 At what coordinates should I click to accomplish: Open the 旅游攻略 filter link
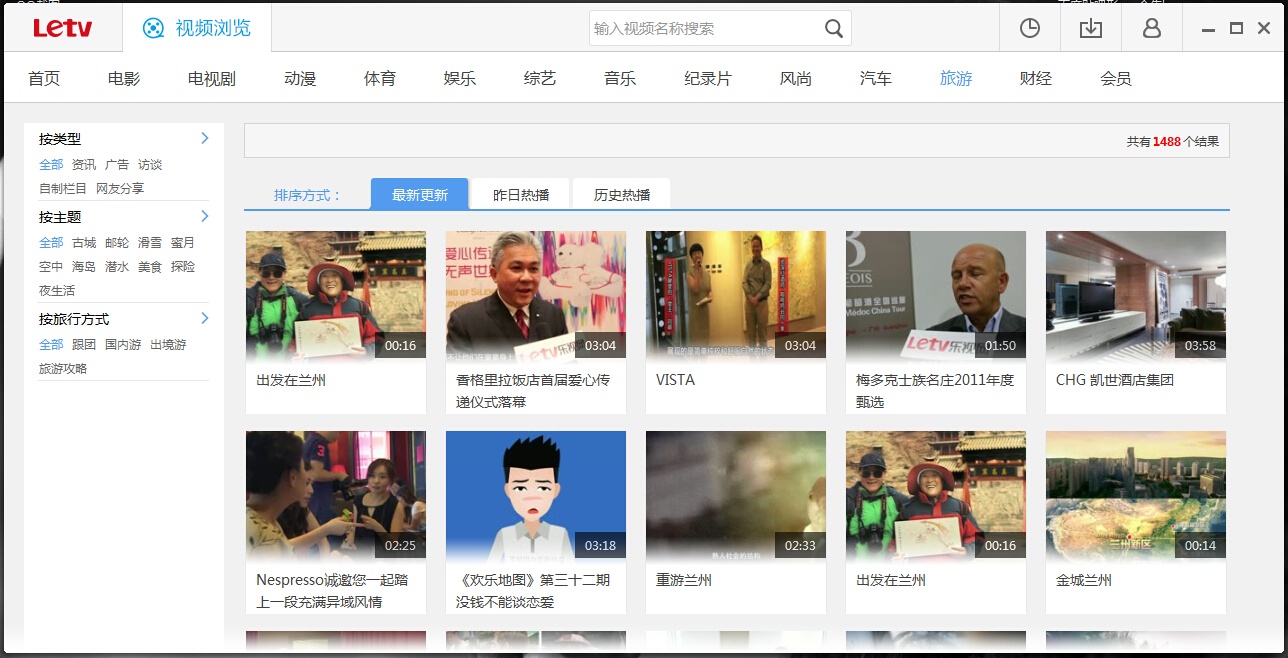tap(62, 368)
